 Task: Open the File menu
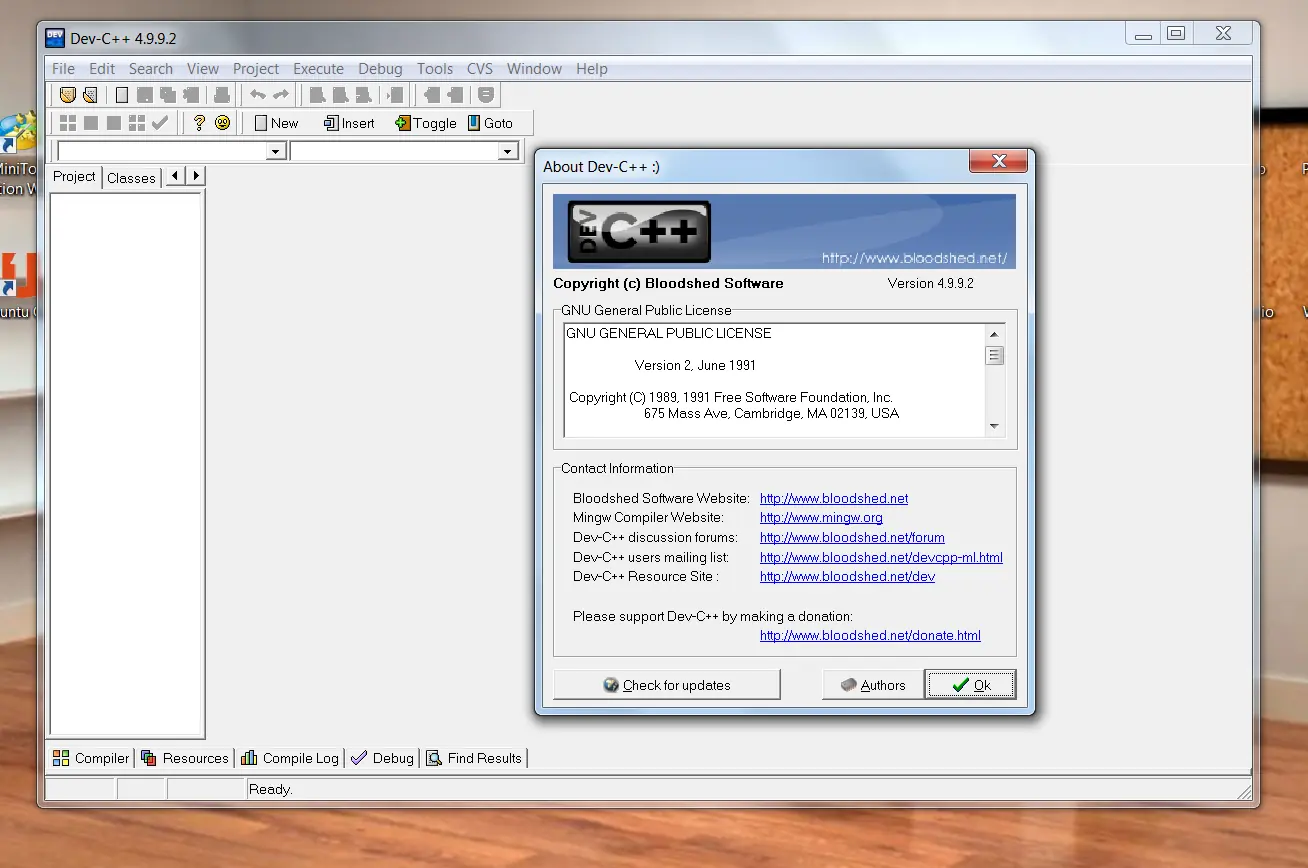(63, 69)
